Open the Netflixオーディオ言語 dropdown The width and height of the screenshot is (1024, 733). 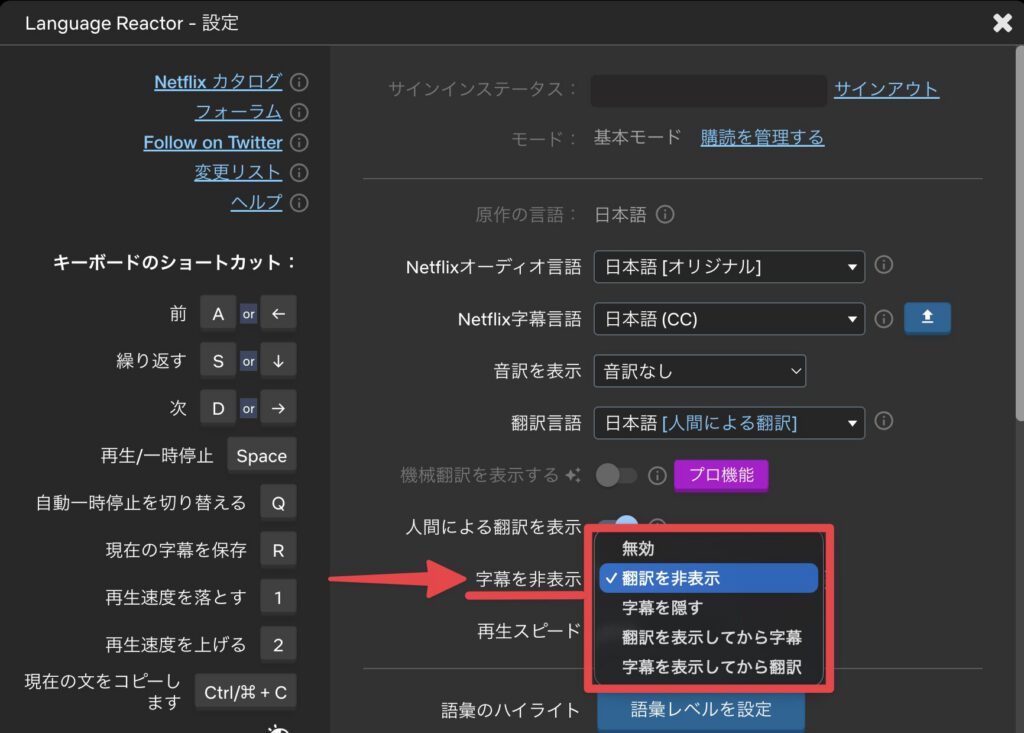(728, 266)
